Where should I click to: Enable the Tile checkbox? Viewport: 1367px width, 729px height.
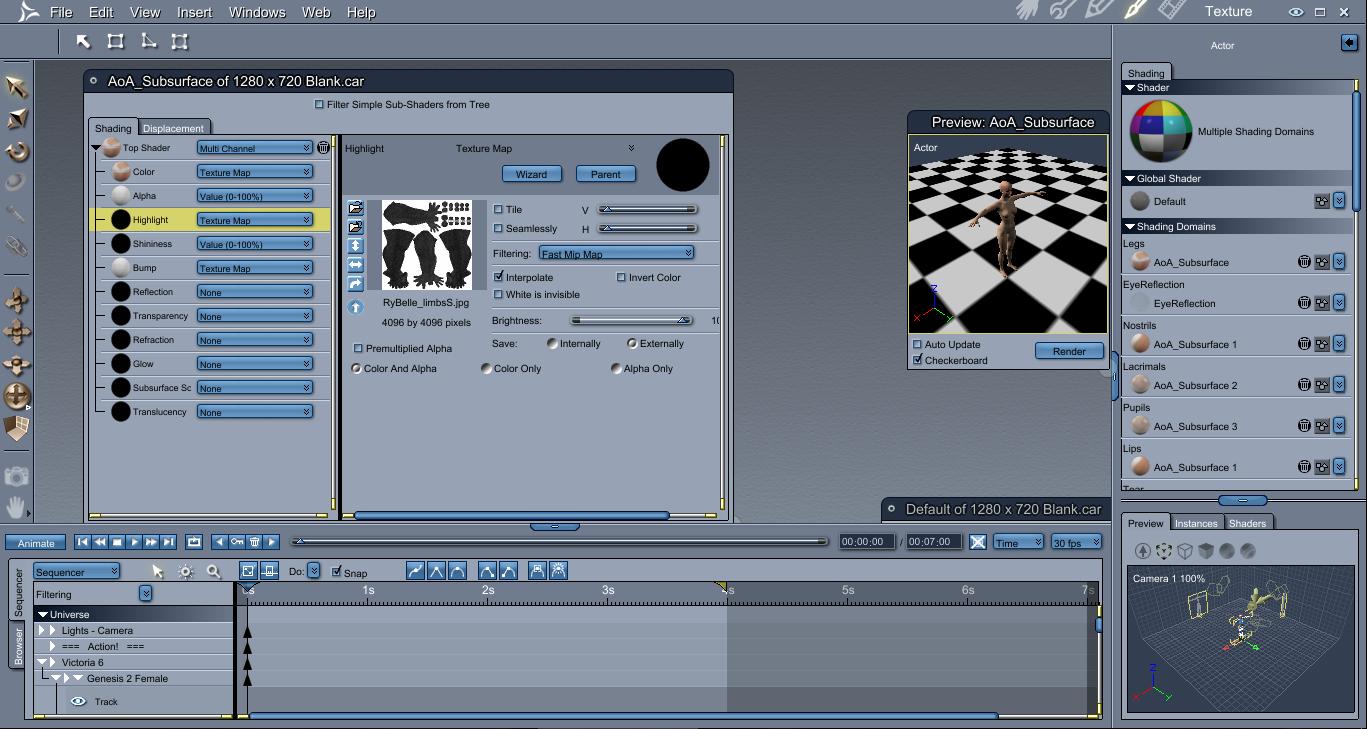coord(499,210)
